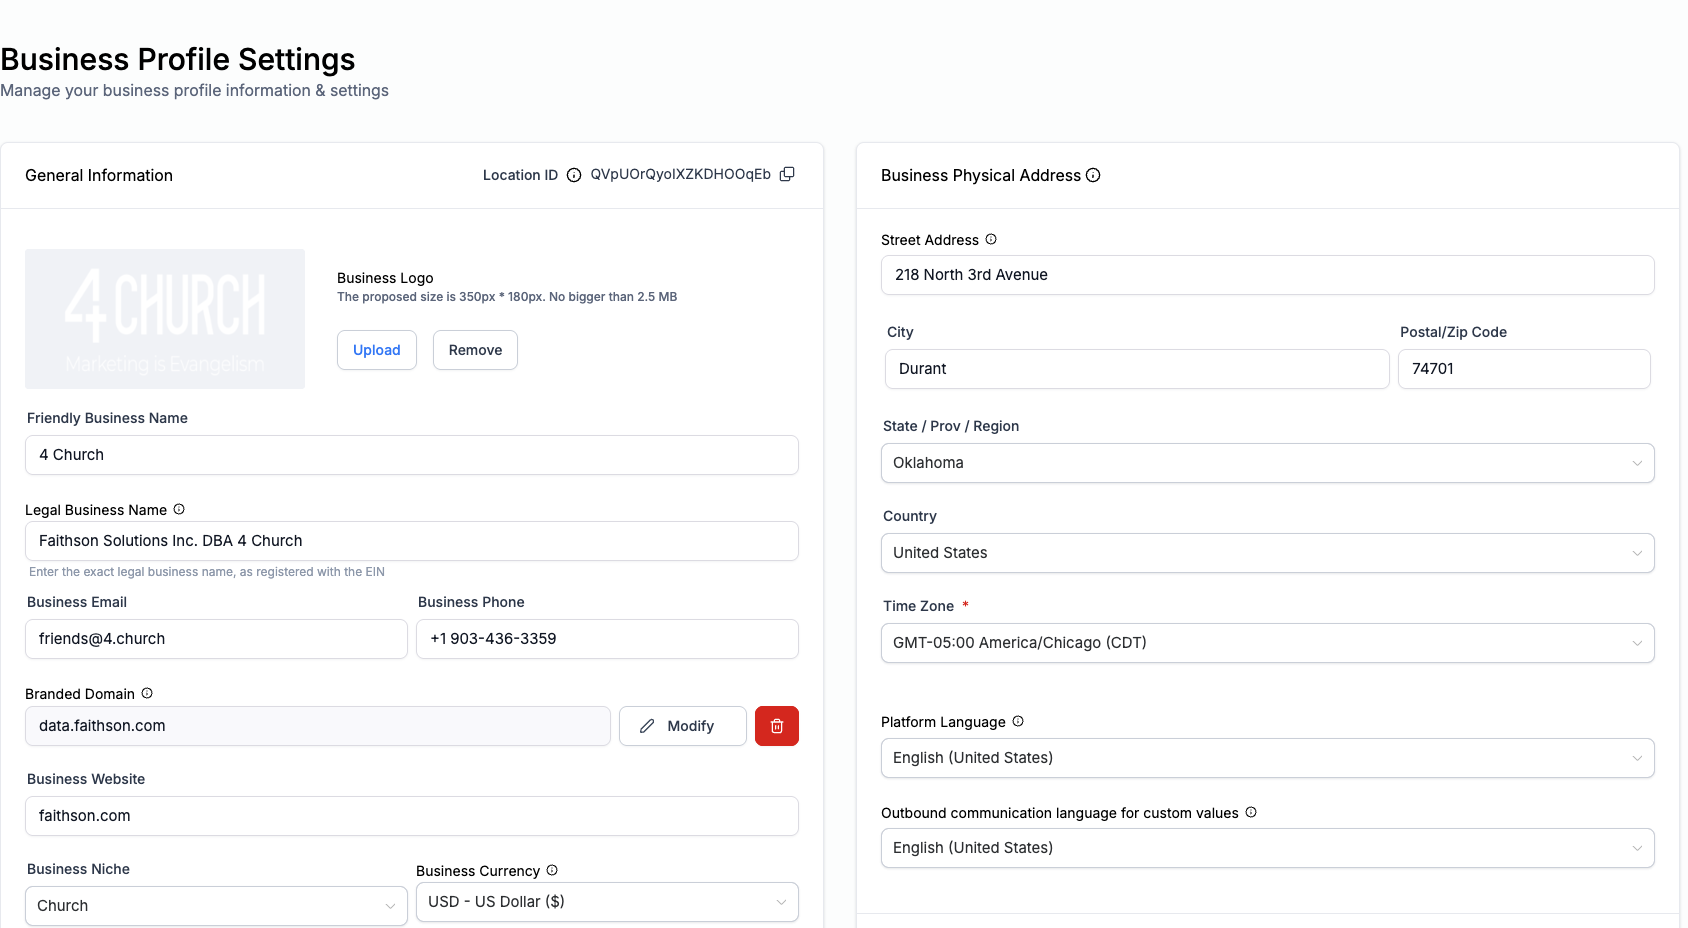Click the Remove logo button
1688x928 pixels.
475,350
